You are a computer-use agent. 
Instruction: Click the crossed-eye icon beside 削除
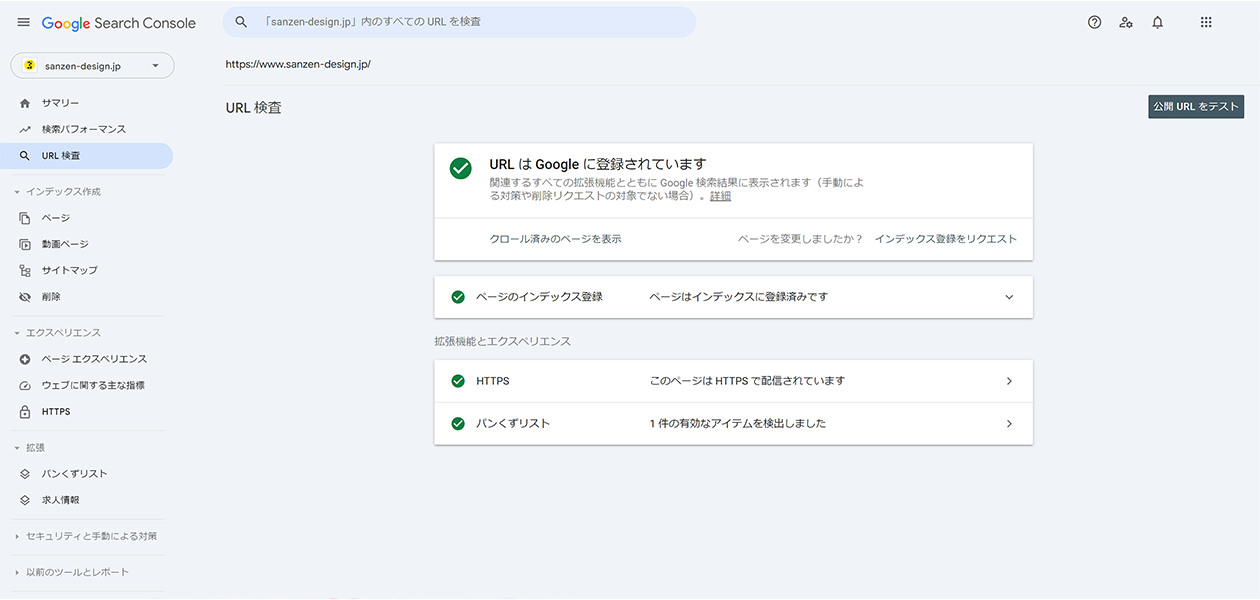pyautogui.click(x=25, y=297)
